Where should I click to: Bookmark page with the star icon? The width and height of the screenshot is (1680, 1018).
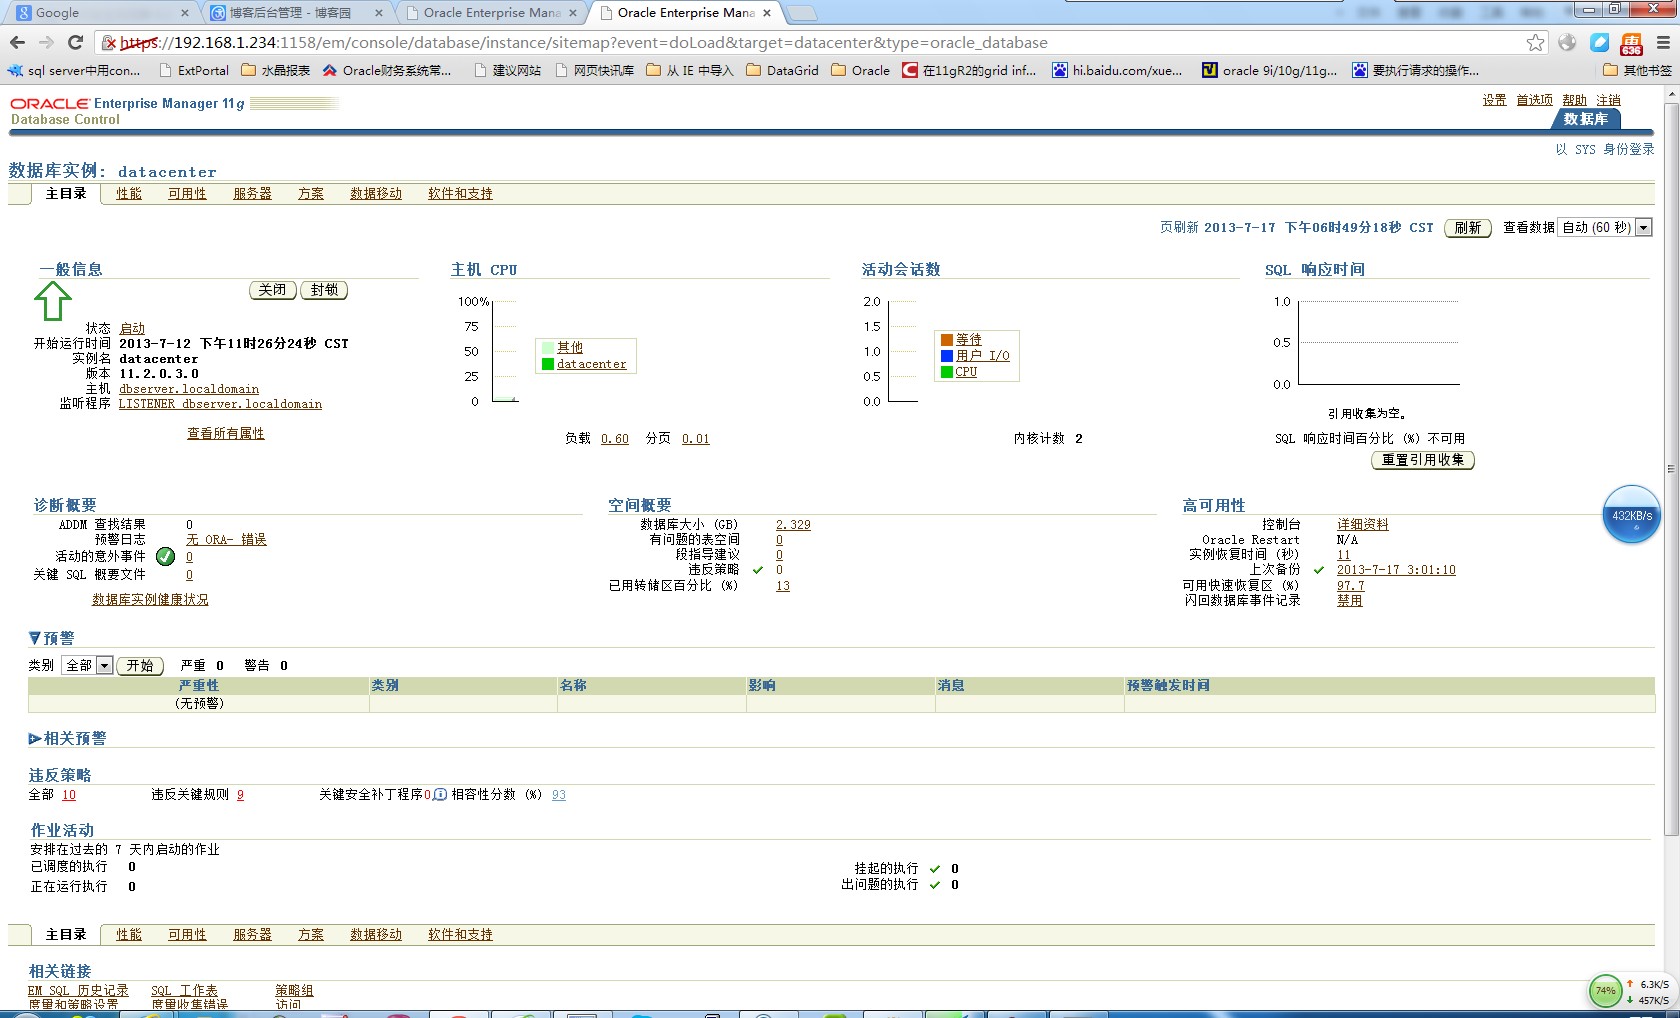click(1535, 42)
